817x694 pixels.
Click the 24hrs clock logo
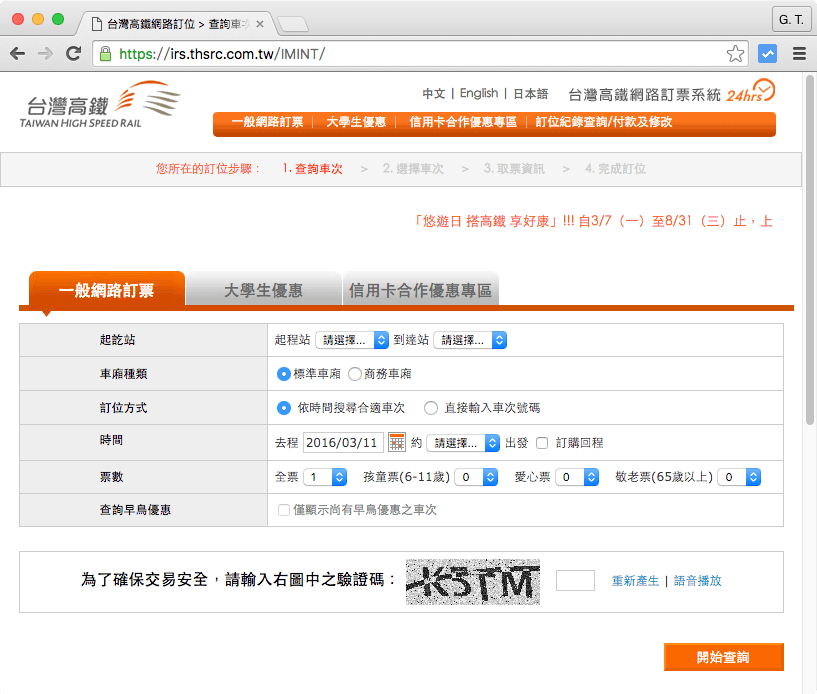point(750,92)
